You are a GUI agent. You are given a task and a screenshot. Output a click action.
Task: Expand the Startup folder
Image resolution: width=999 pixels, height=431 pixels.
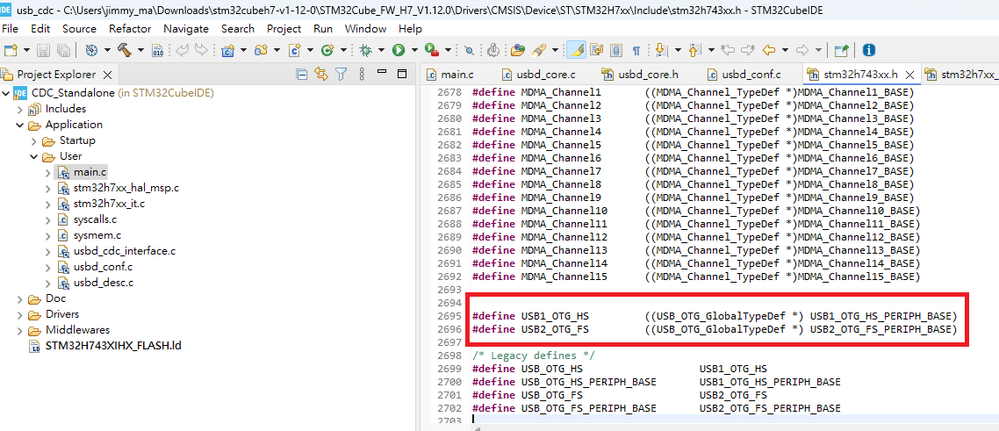[34, 141]
